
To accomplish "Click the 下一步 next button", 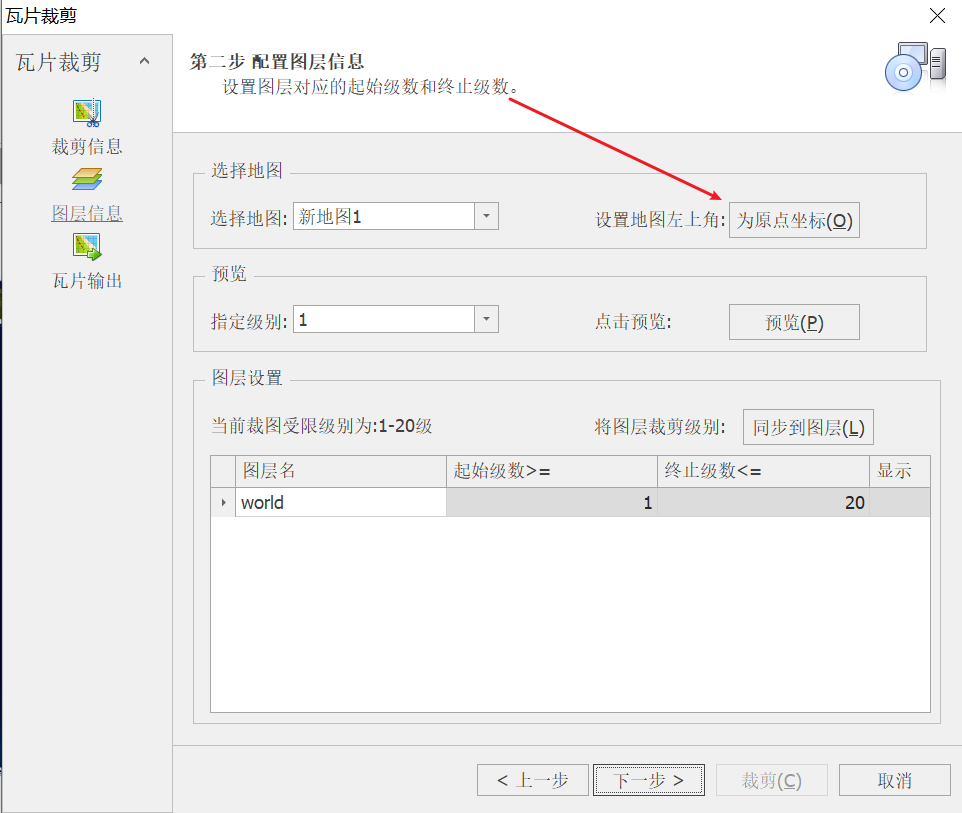I will (x=648, y=780).
